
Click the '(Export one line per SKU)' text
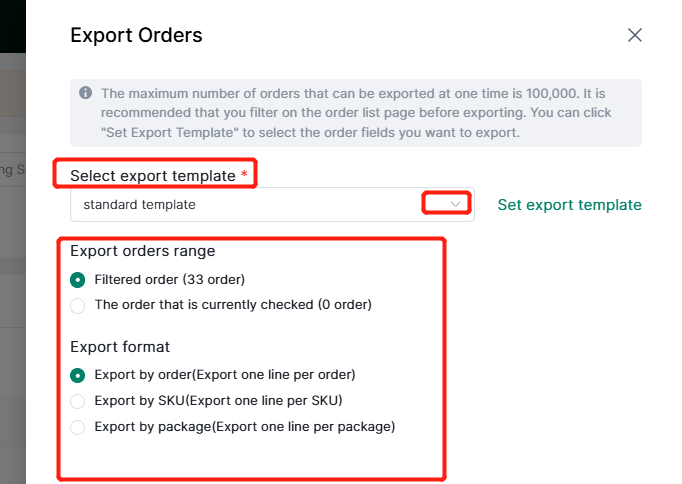[264, 401]
